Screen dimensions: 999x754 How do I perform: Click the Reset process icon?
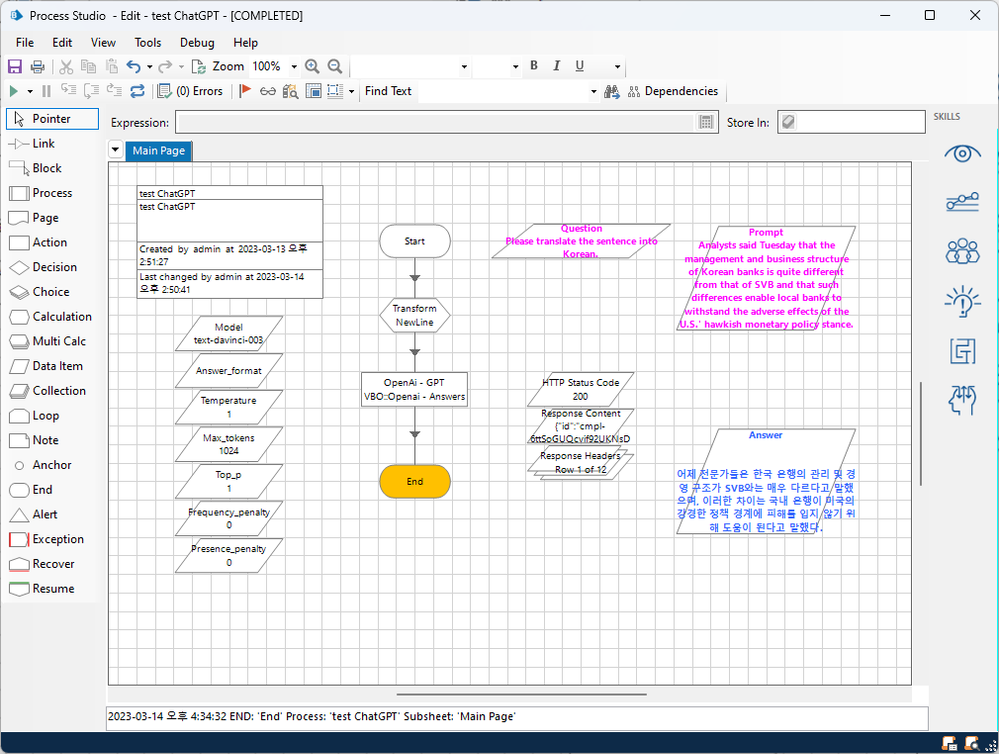[x=138, y=92]
